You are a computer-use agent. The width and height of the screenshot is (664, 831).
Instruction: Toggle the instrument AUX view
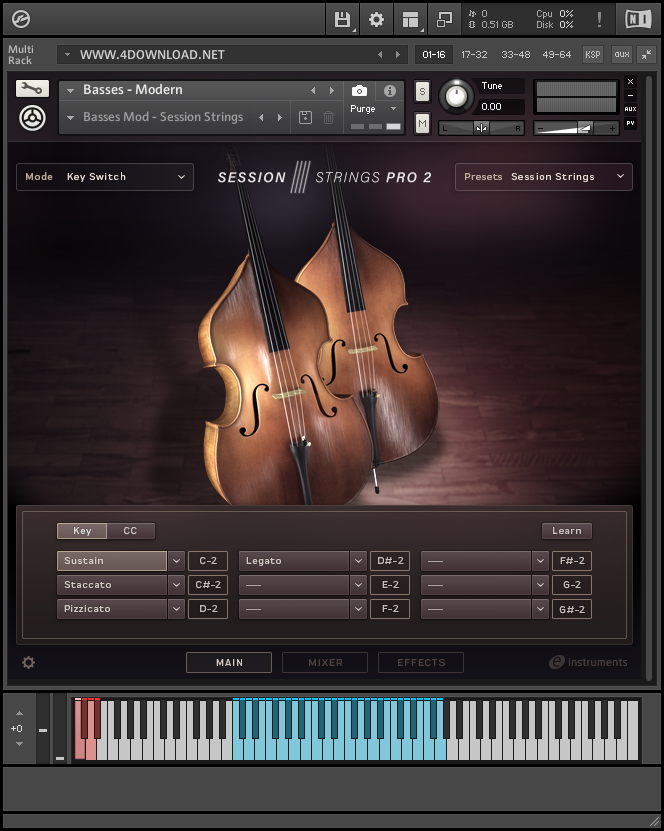[631, 109]
